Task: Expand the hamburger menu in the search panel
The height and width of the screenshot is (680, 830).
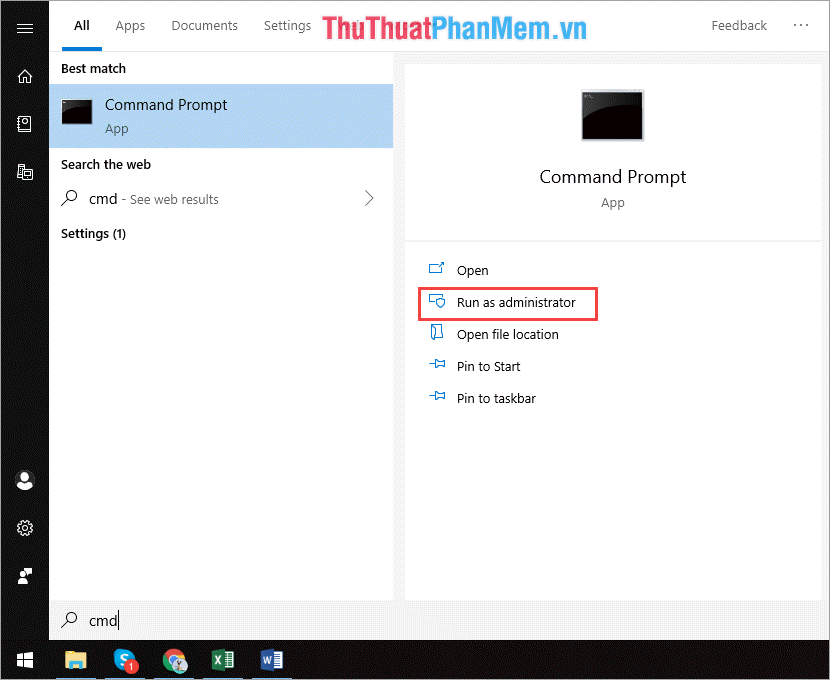Action: tap(24, 27)
